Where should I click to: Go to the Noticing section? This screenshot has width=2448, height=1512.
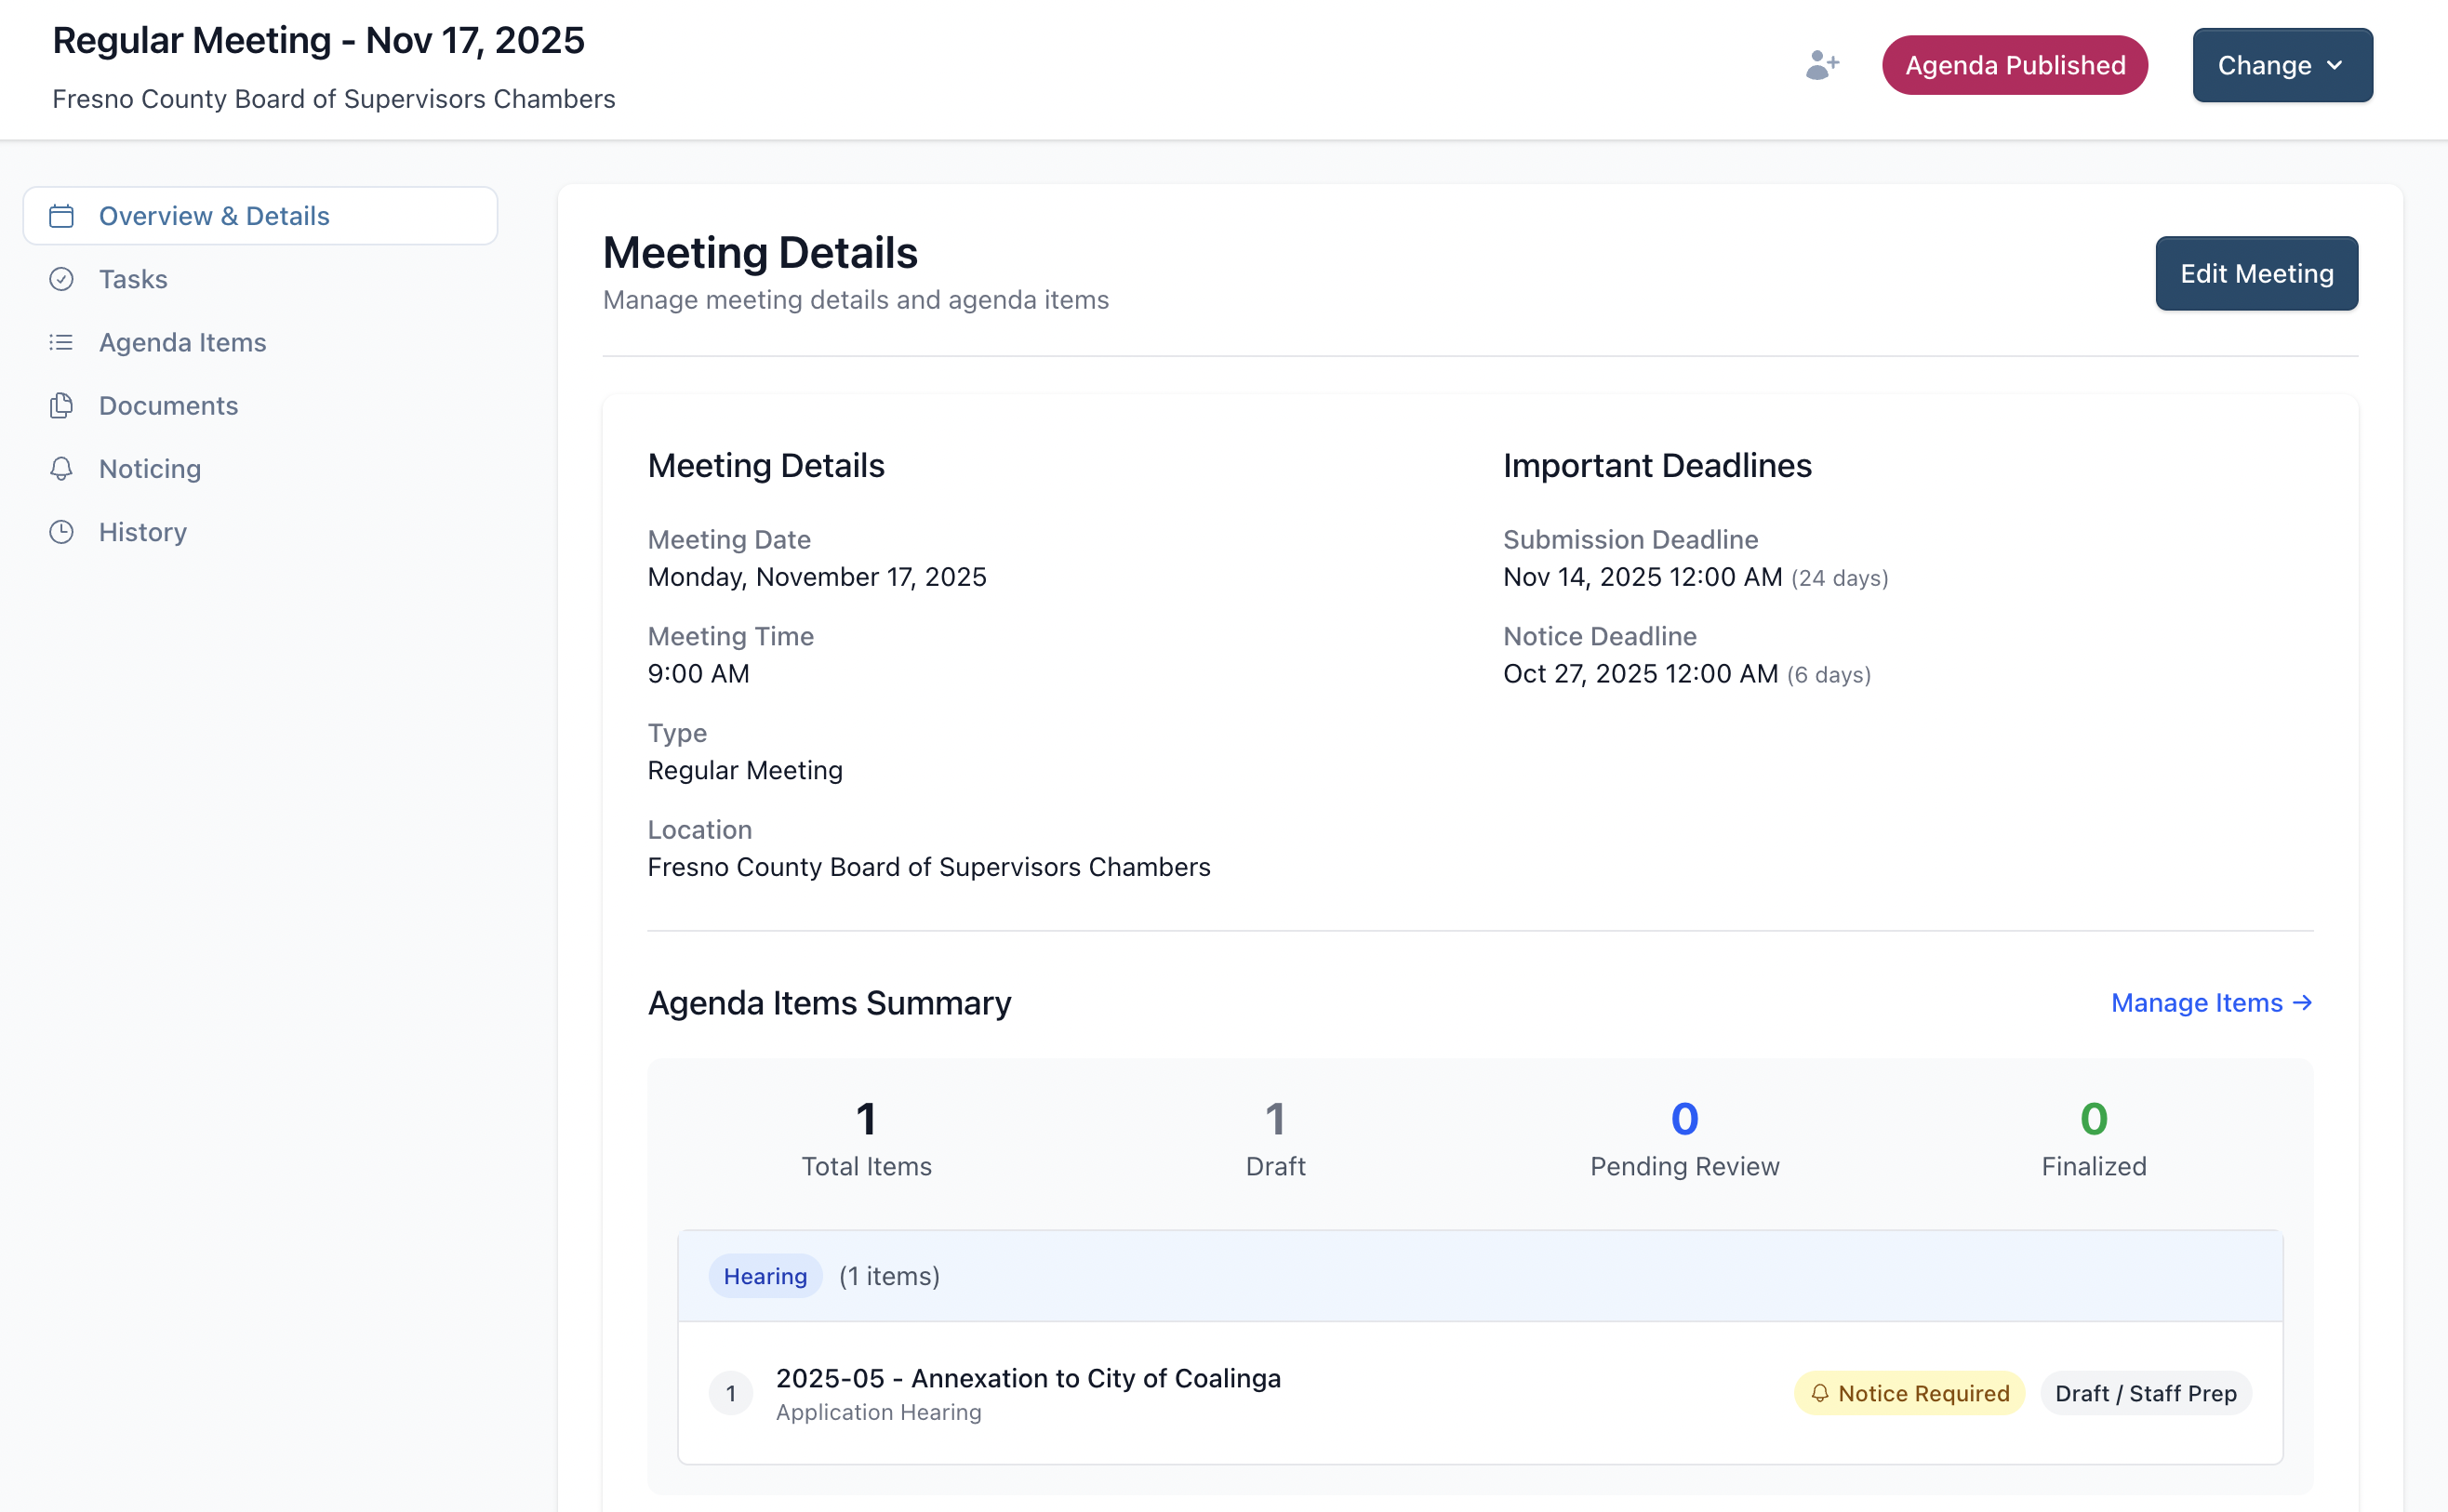pyautogui.click(x=150, y=468)
